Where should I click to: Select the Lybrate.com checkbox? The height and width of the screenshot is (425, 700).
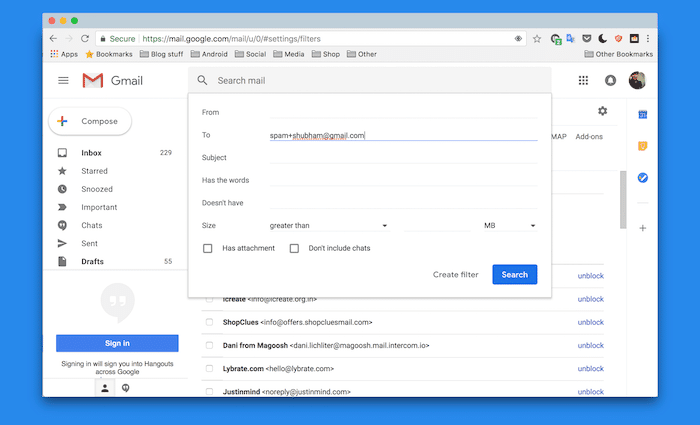209,368
